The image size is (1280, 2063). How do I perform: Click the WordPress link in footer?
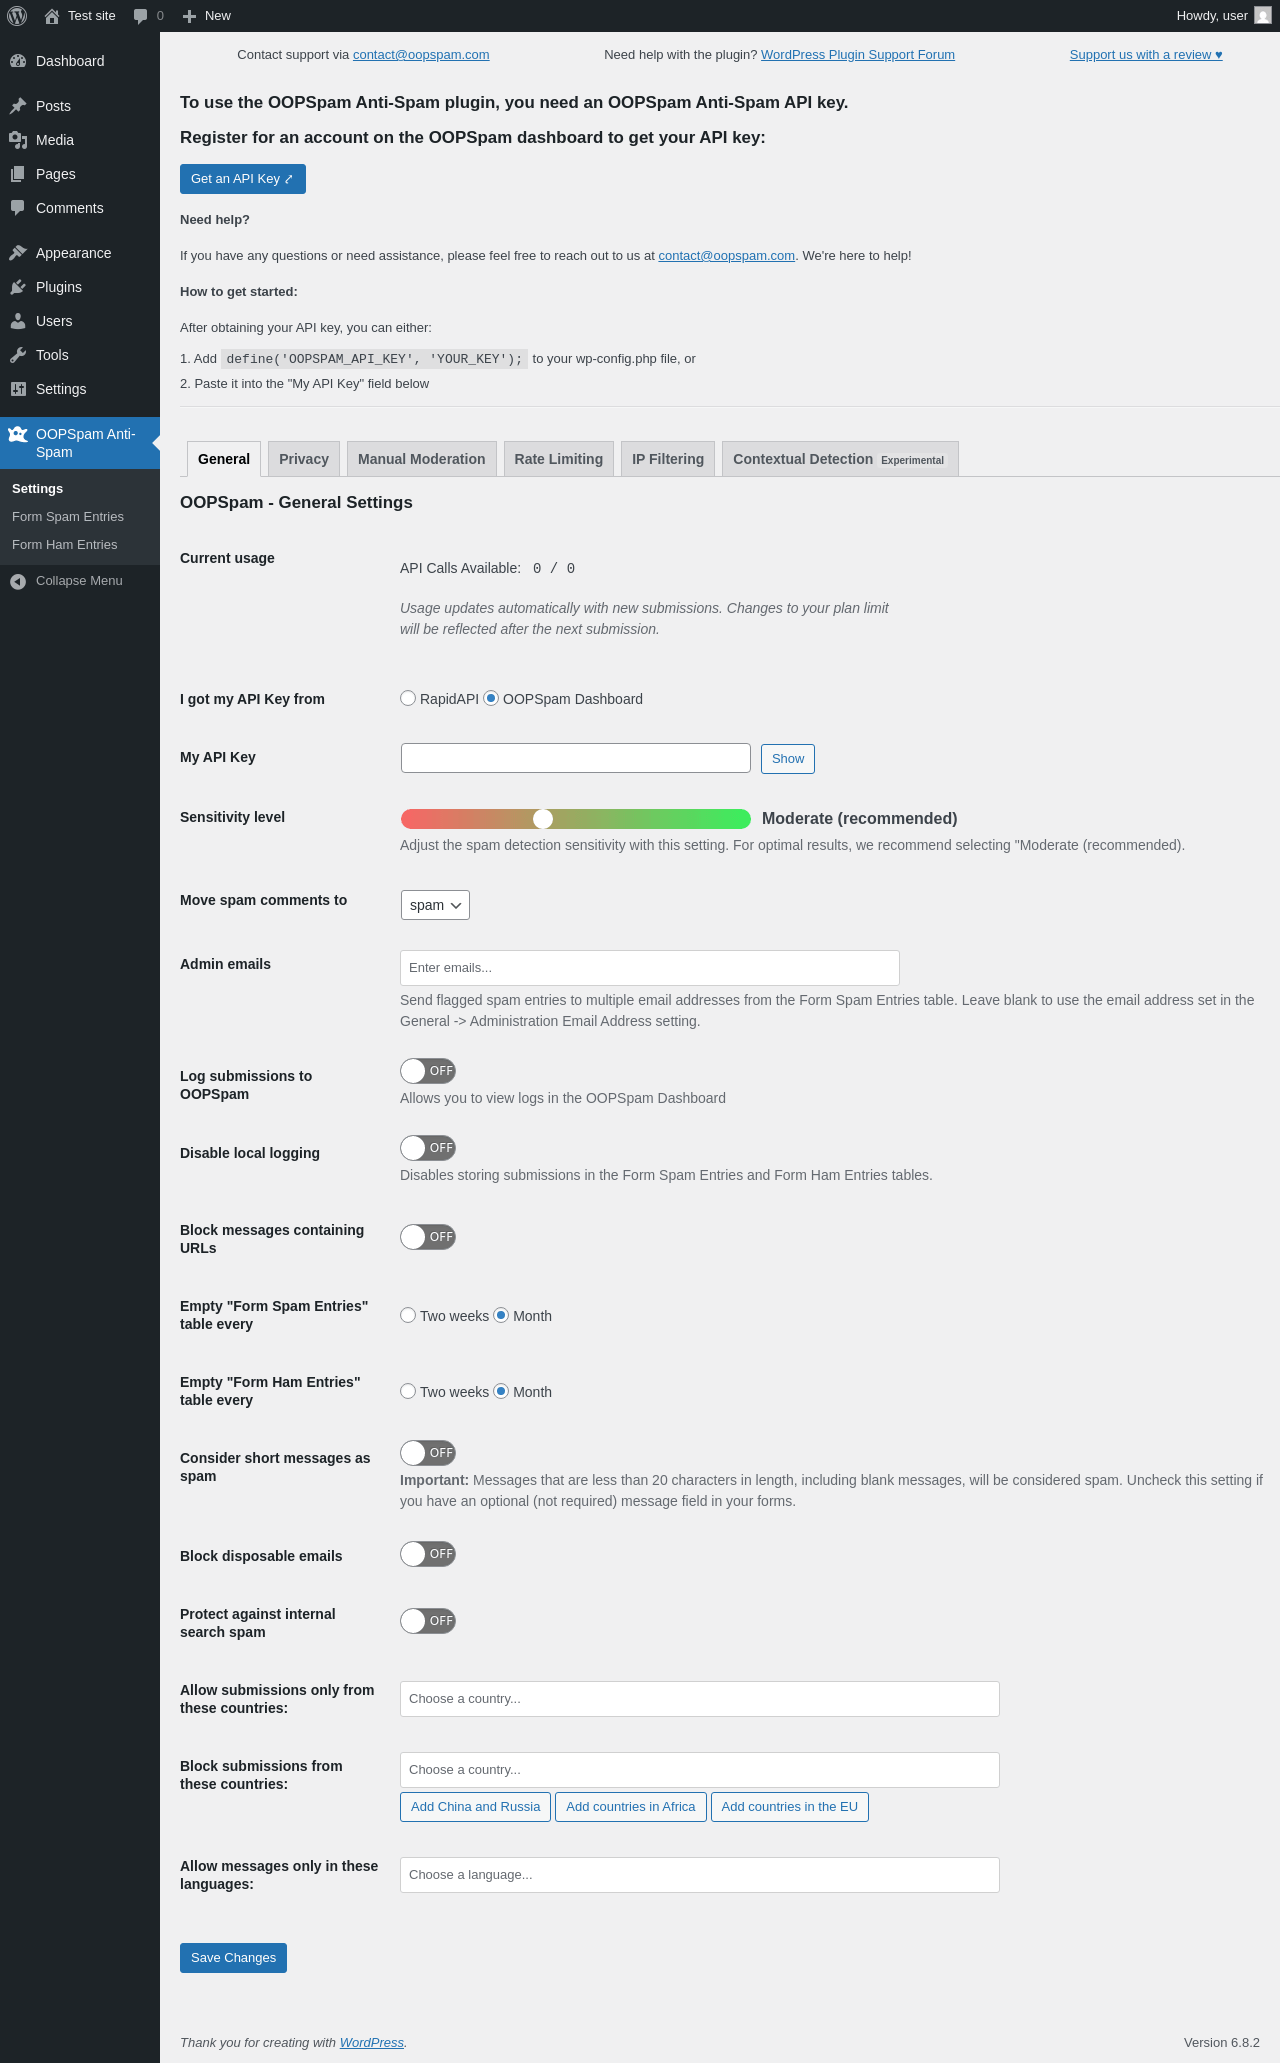372,2043
